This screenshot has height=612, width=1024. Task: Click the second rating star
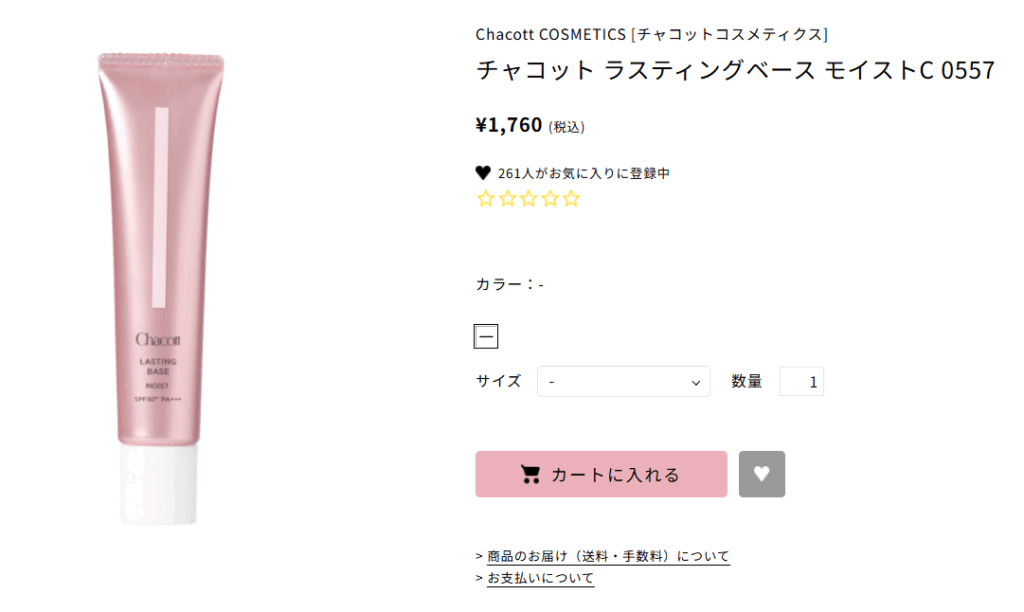click(507, 198)
